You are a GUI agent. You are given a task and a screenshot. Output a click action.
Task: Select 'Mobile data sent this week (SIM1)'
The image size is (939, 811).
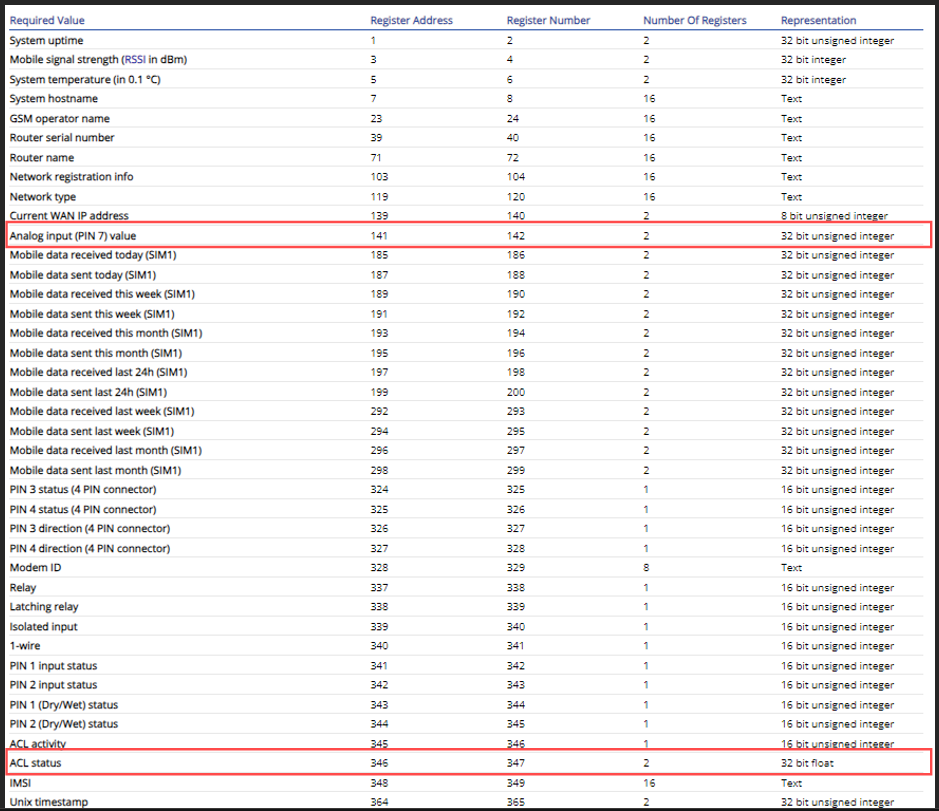click(x=92, y=314)
